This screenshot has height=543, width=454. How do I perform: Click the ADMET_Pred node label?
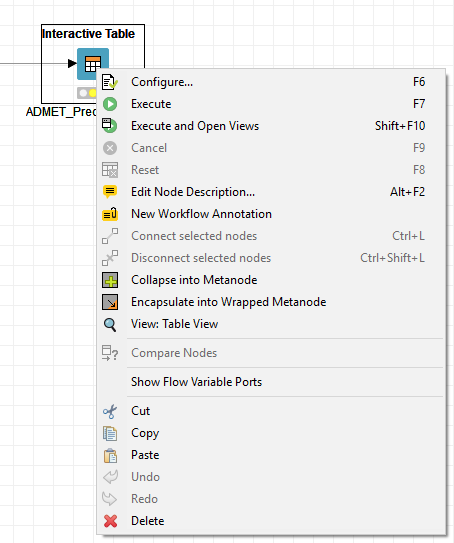click(61, 112)
